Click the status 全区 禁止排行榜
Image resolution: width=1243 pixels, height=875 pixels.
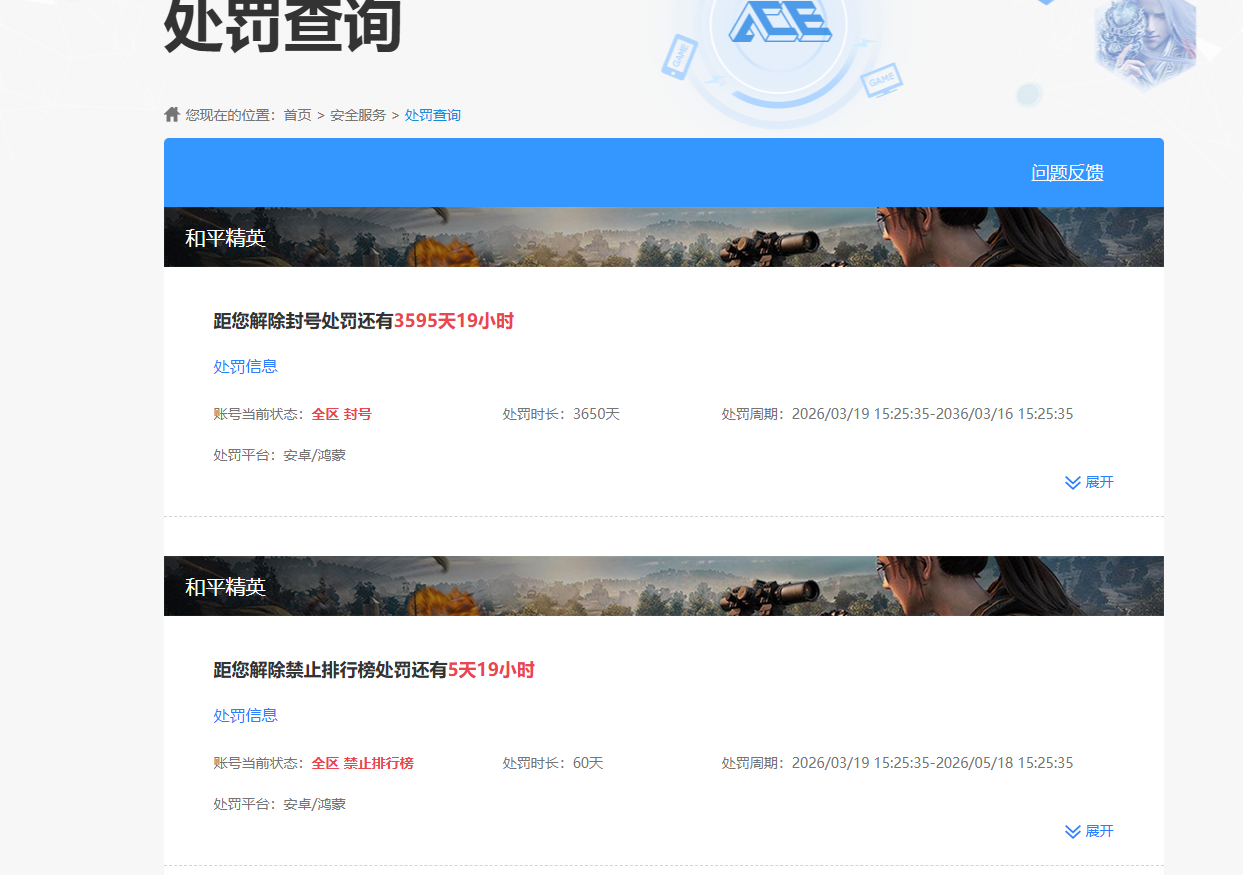[x=363, y=763]
